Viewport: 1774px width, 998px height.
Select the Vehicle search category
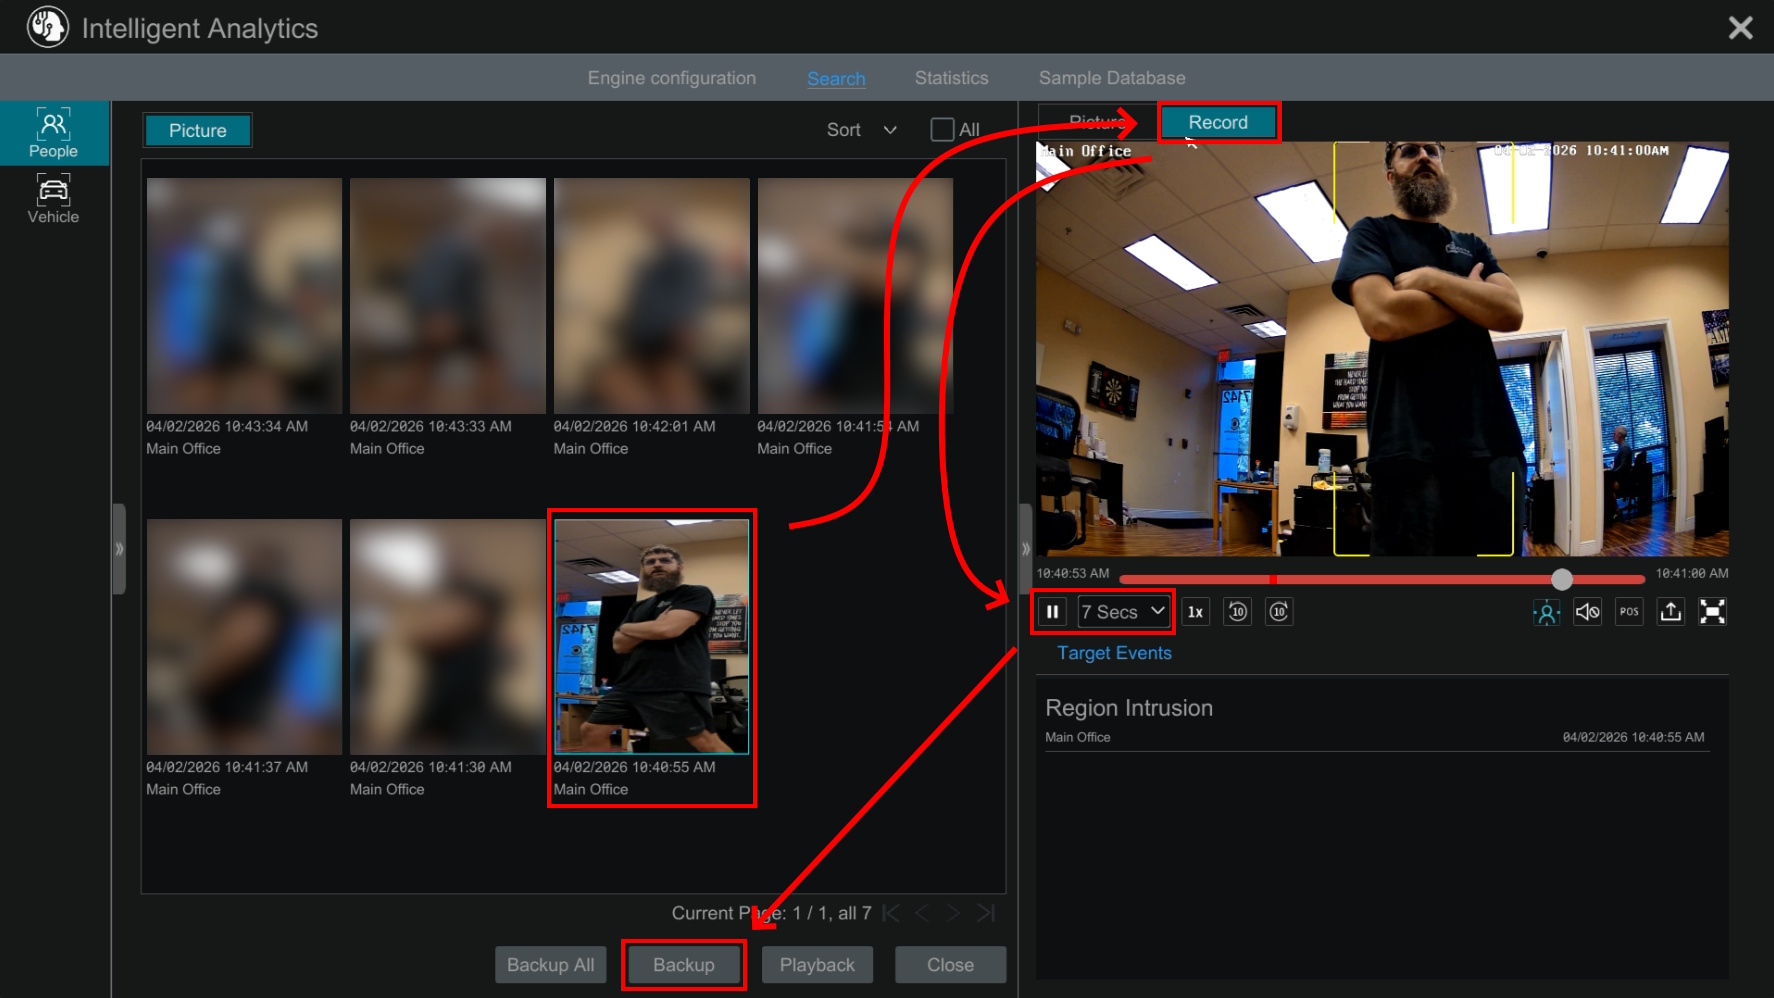click(53, 199)
